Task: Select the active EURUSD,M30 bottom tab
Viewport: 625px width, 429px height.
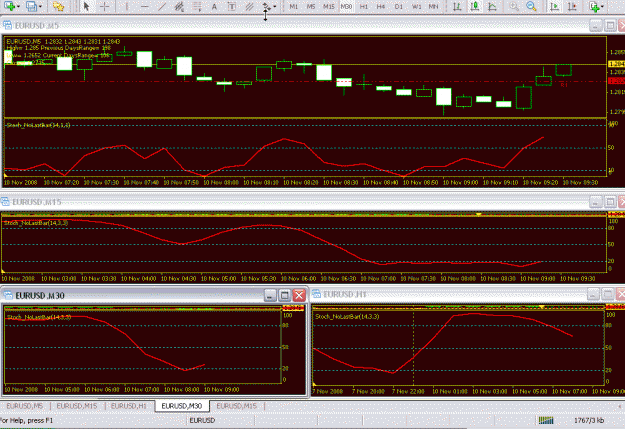Action: 182,406
